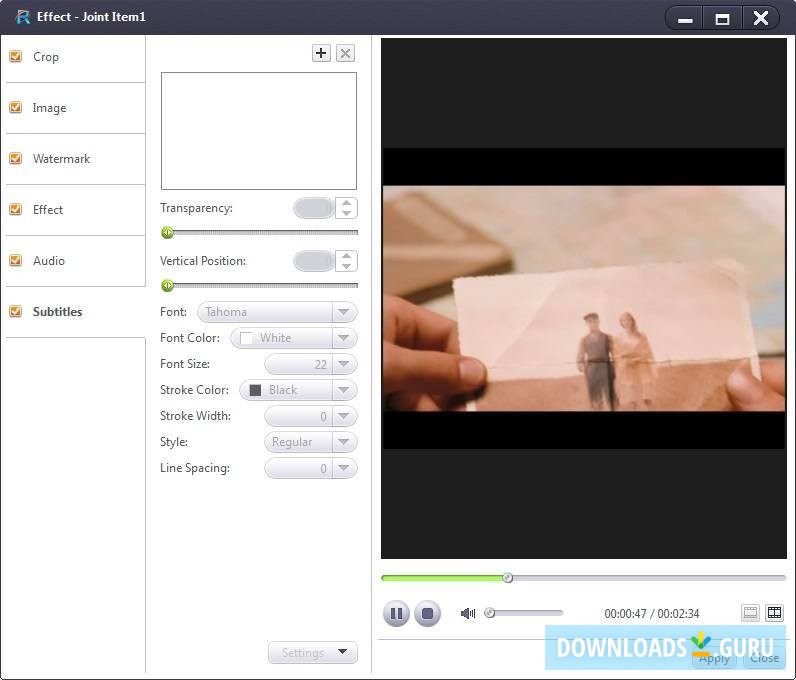Open the Style dropdown showing Regular
796x680 pixels.
coord(311,442)
